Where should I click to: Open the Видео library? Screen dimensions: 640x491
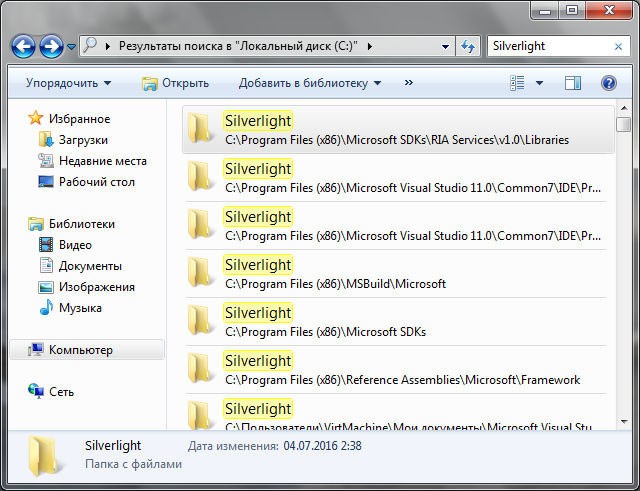coord(75,245)
